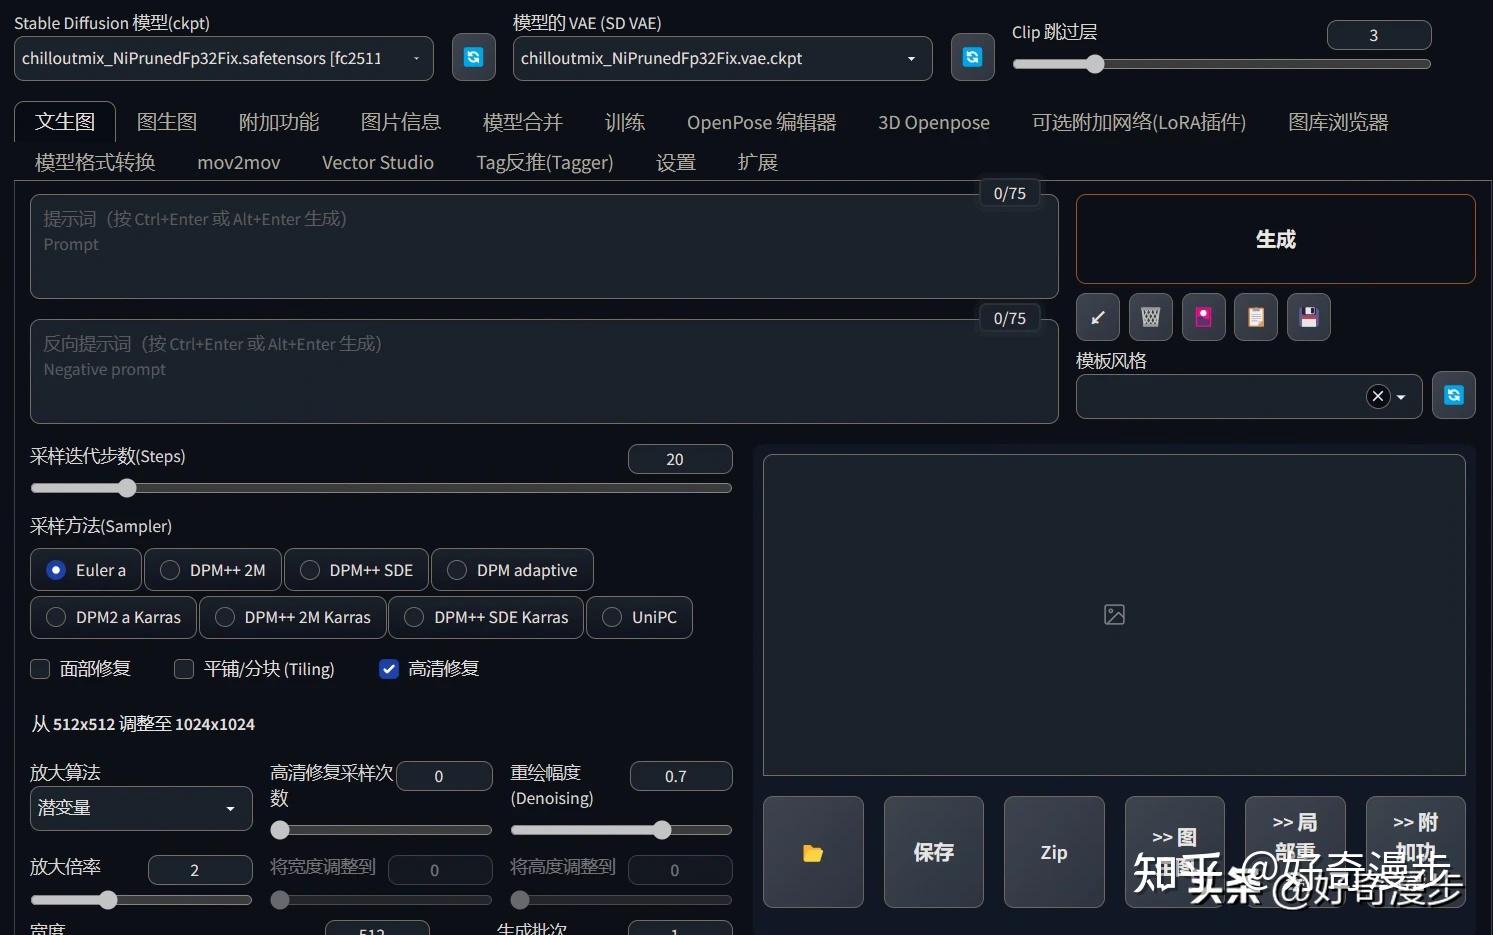Open the Stable Diffusion 模型 checkpoint dropdown
Screen dimensions: 1493x935
(224, 58)
